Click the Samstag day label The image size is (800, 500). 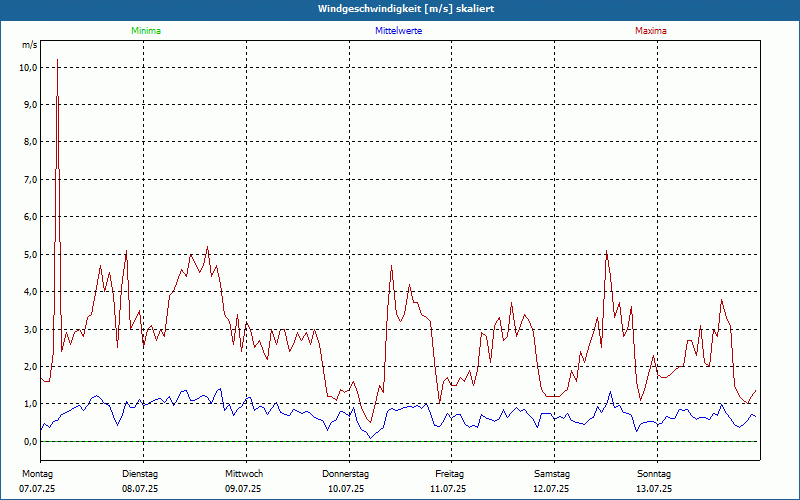(552, 474)
